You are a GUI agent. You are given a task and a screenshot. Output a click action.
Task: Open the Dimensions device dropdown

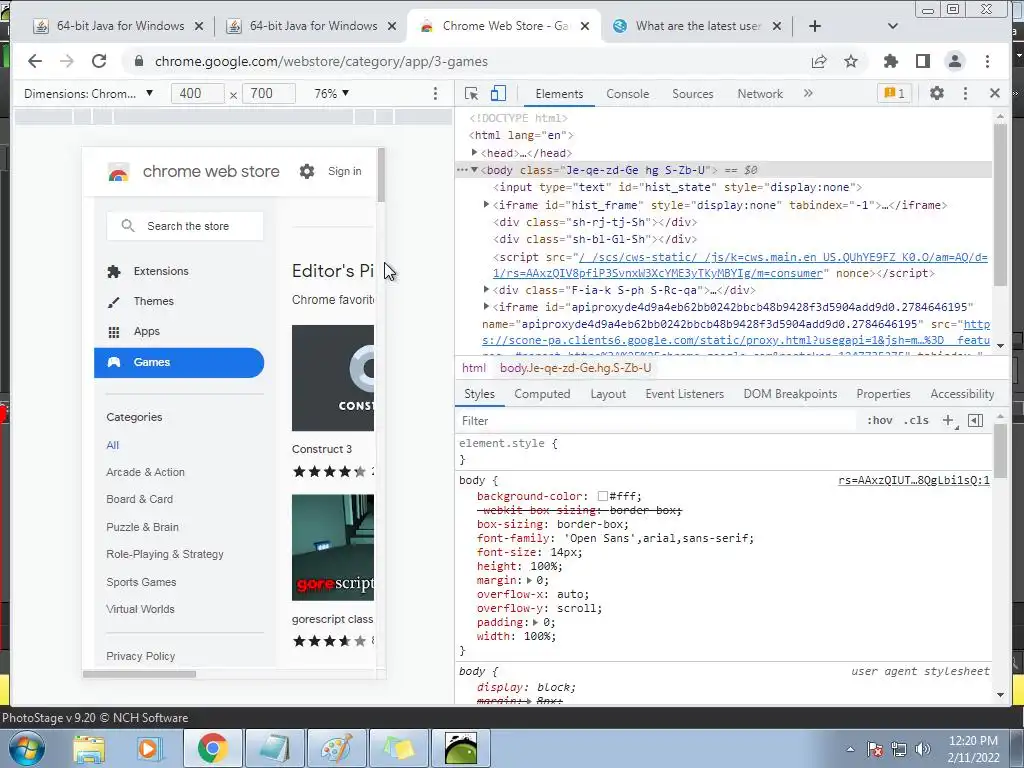pos(88,93)
